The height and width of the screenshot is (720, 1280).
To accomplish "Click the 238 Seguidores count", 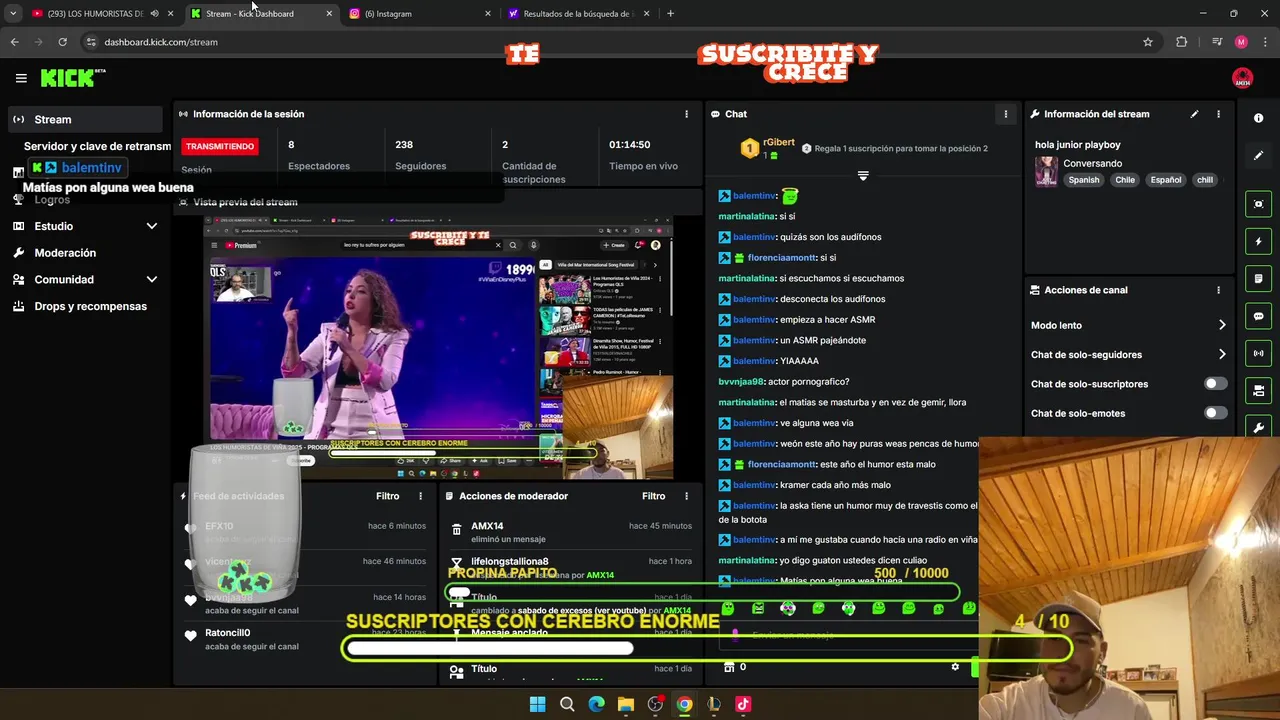I will click(x=404, y=145).
